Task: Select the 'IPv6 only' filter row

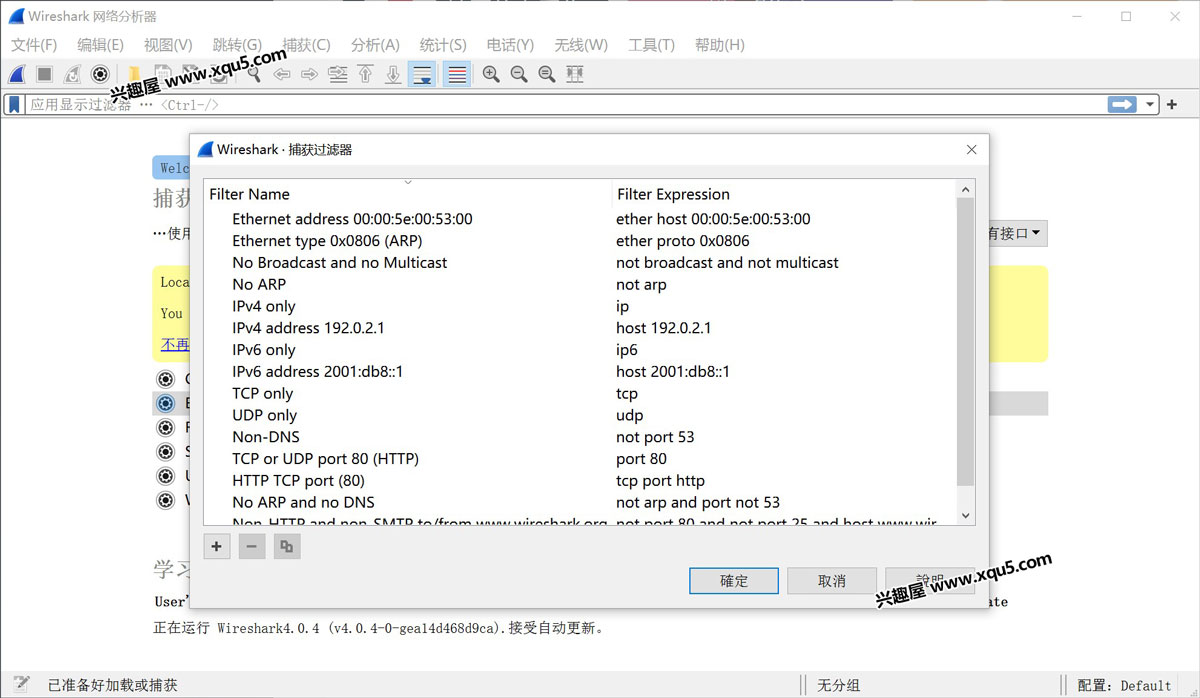Action: click(x=580, y=350)
